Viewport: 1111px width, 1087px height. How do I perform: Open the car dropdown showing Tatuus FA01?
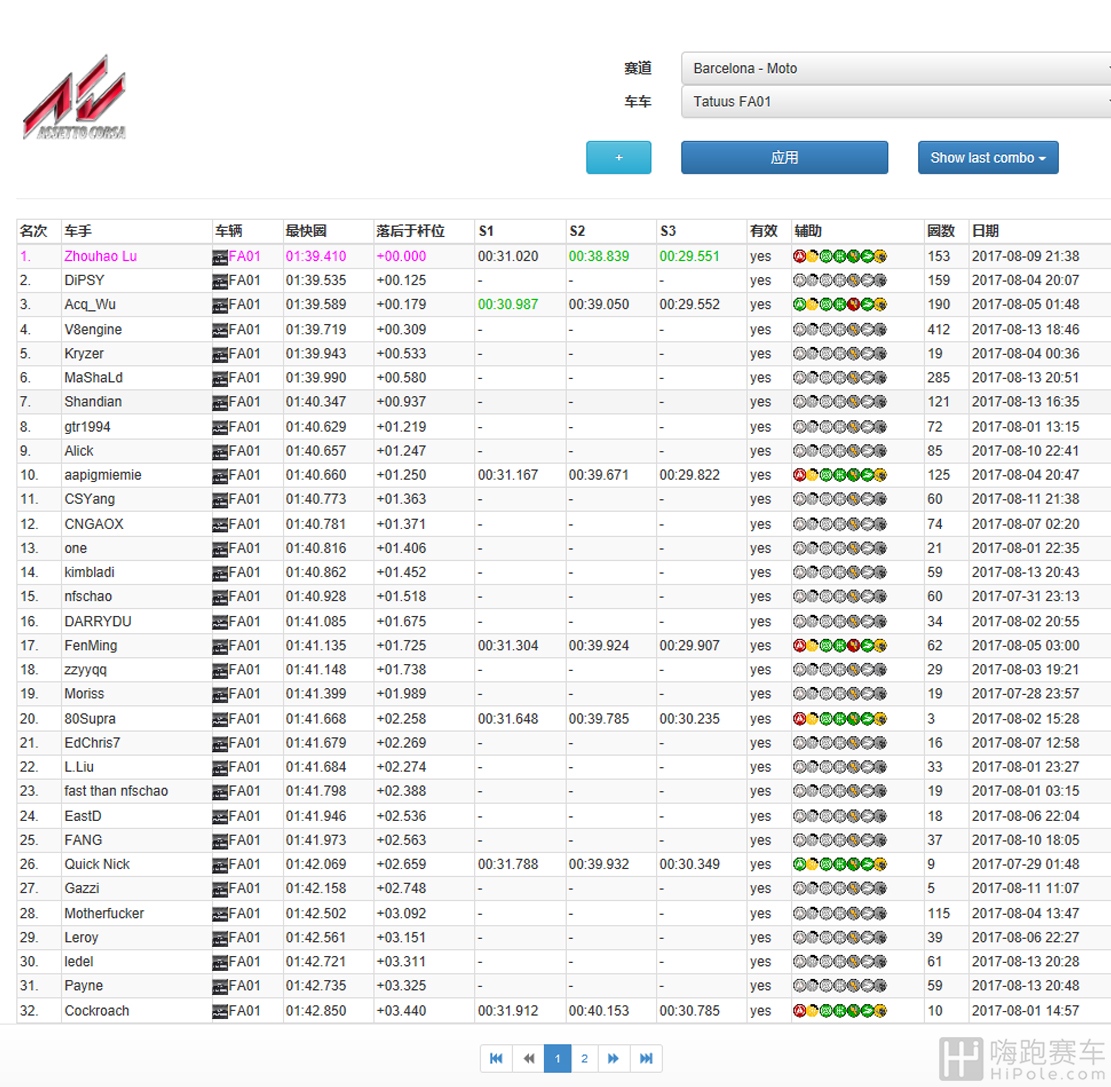click(x=896, y=102)
